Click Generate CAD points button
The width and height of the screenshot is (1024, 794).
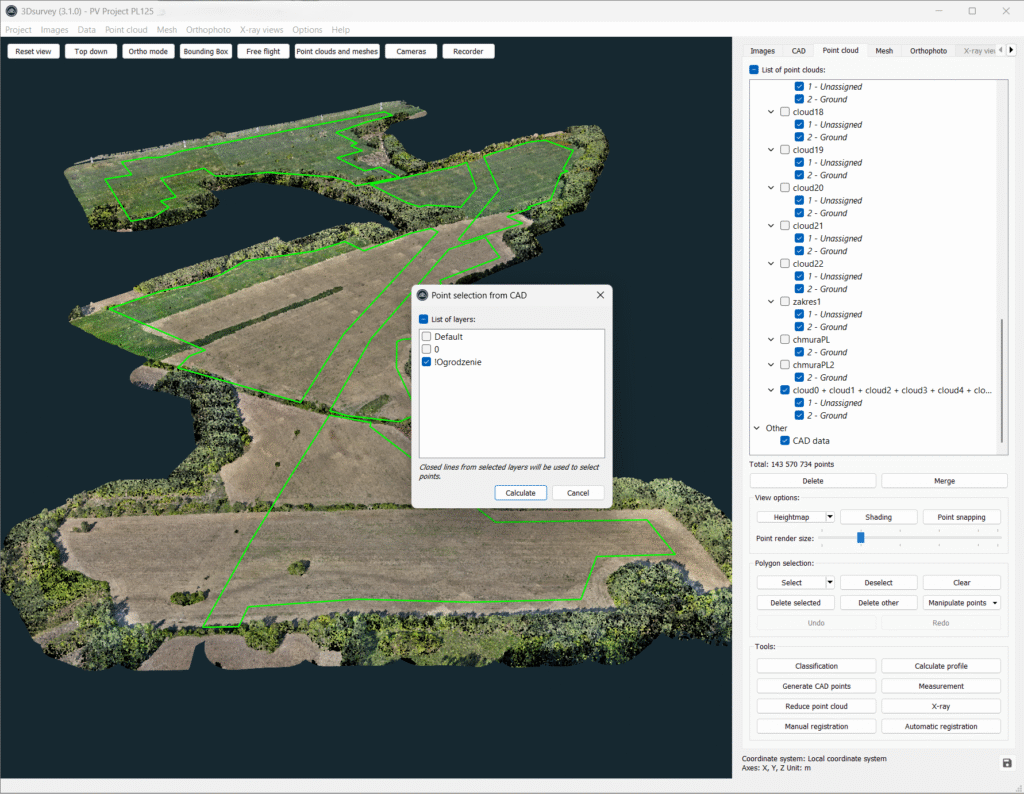click(816, 686)
